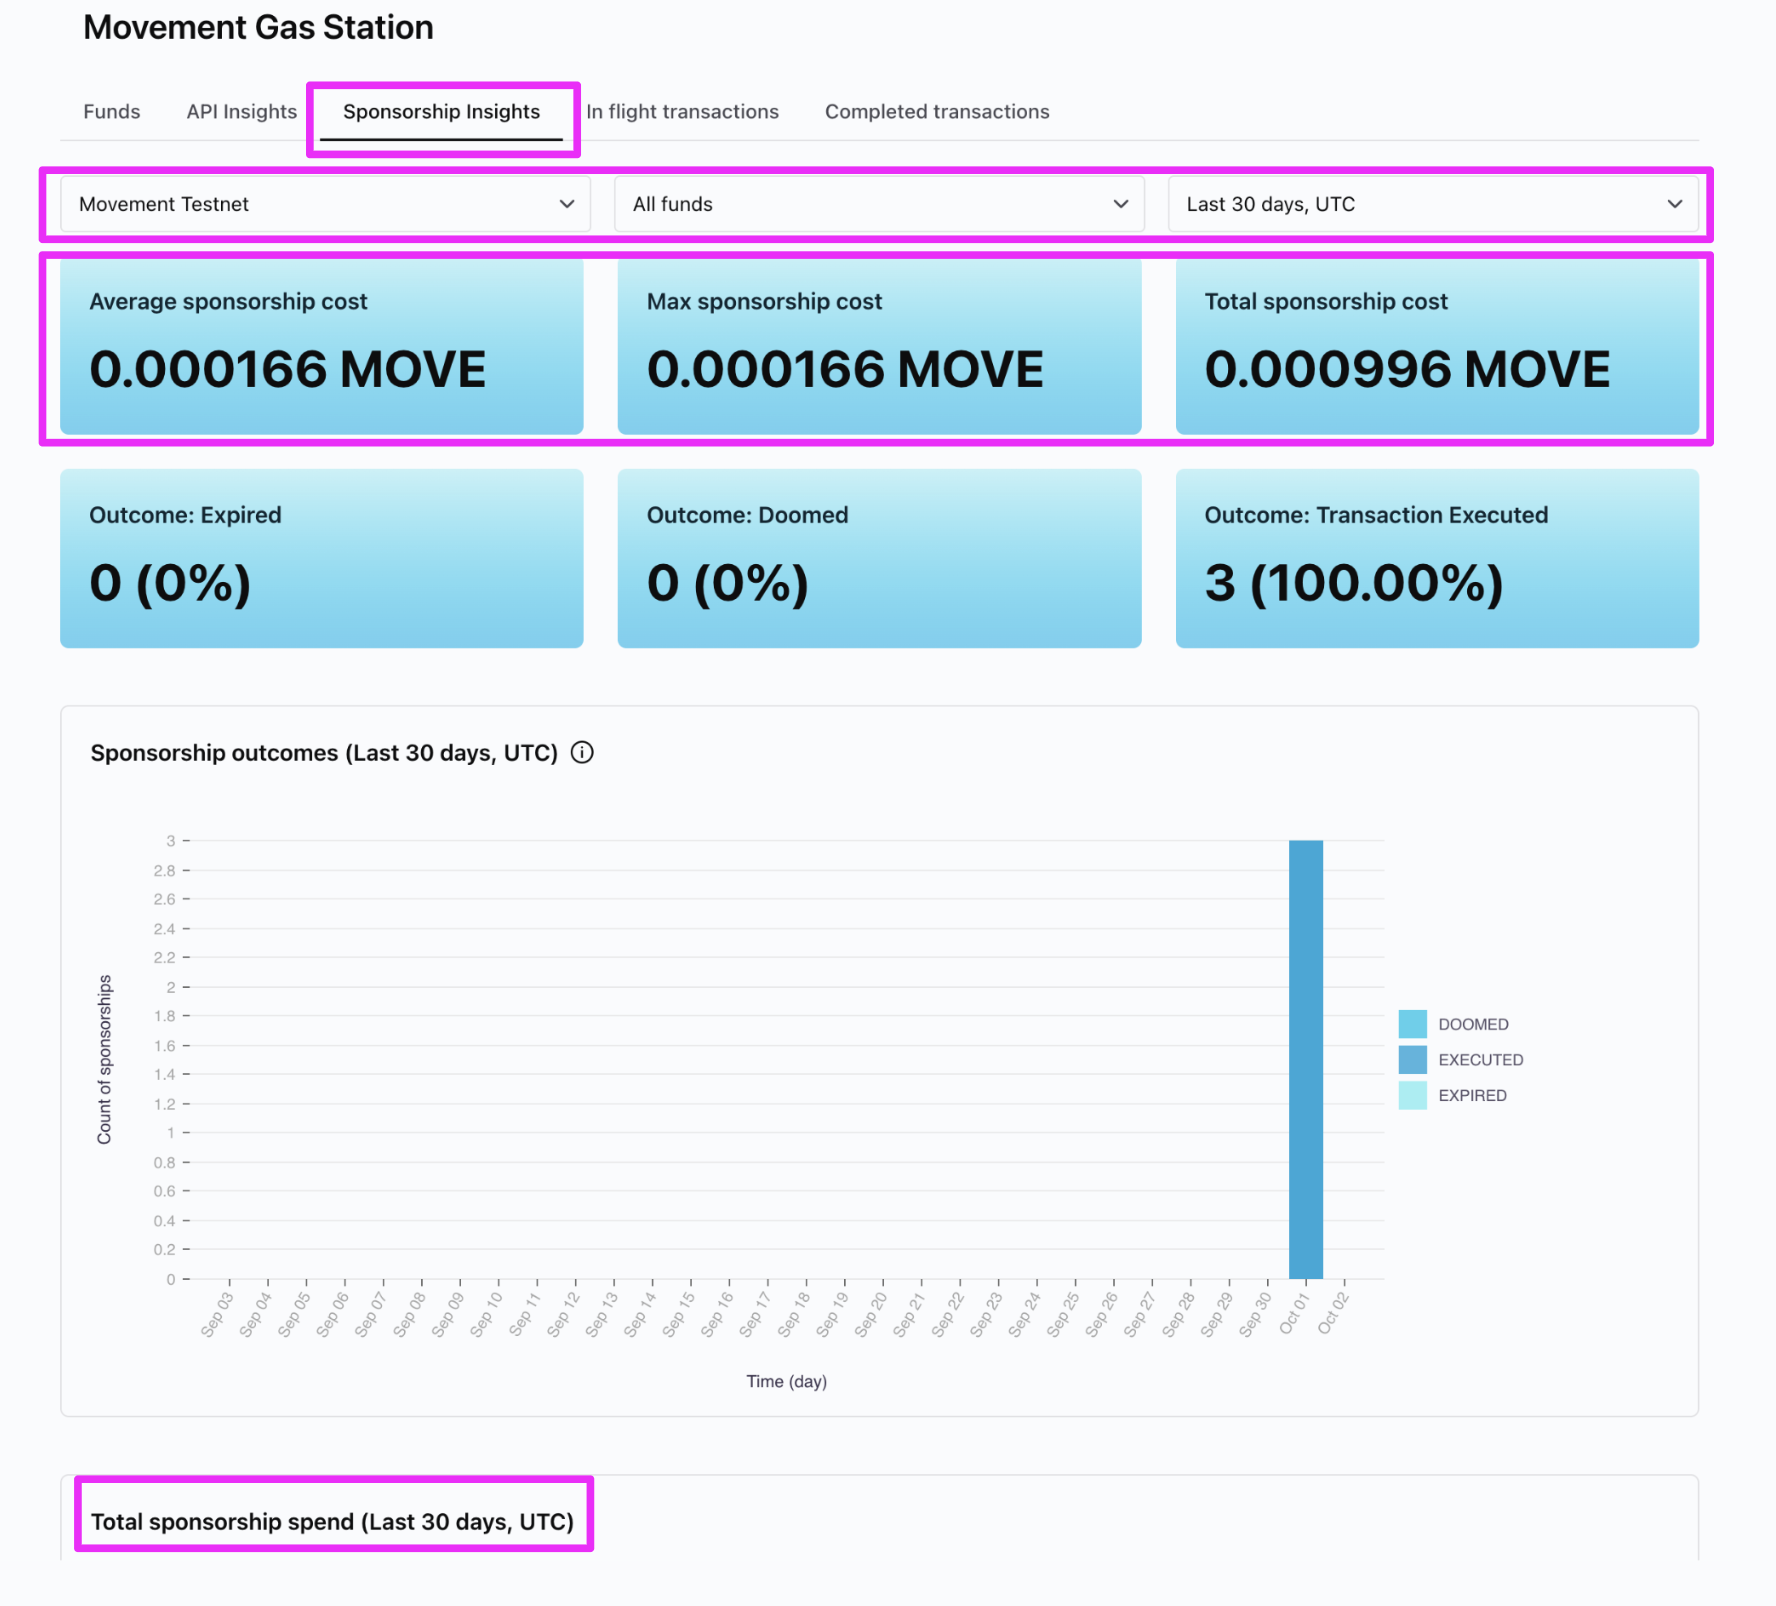The height and width of the screenshot is (1606, 1776).
Task: Go to the Completed transactions tab
Action: coord(937,112)
